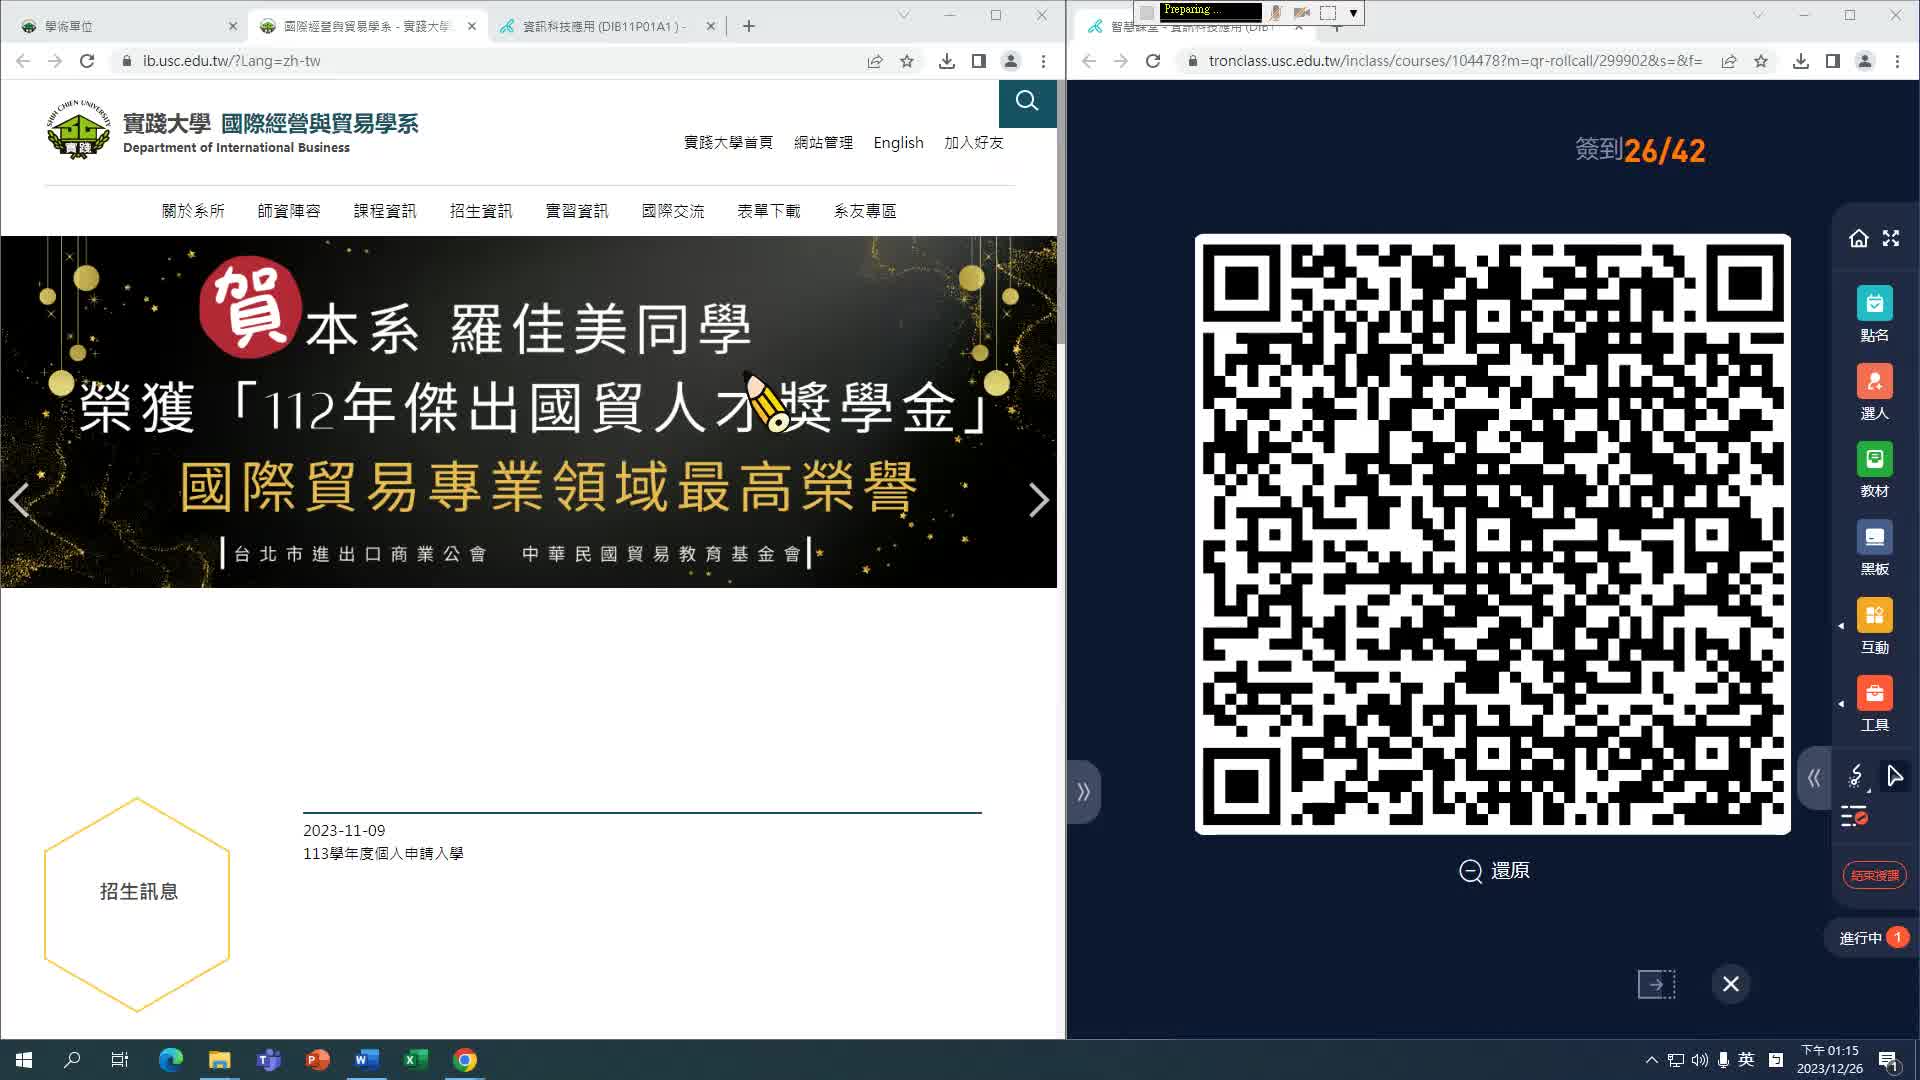
Task: Show hidden system tray icons
Action: pos(1651,1060)
